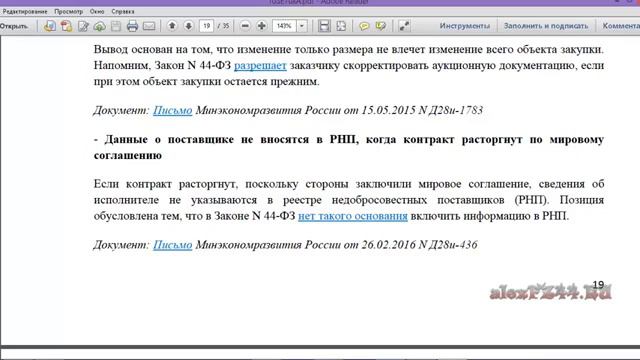Click the cloud upload icon
The height and width of the screenshot is (360, 640).
(x=100, y=26)
